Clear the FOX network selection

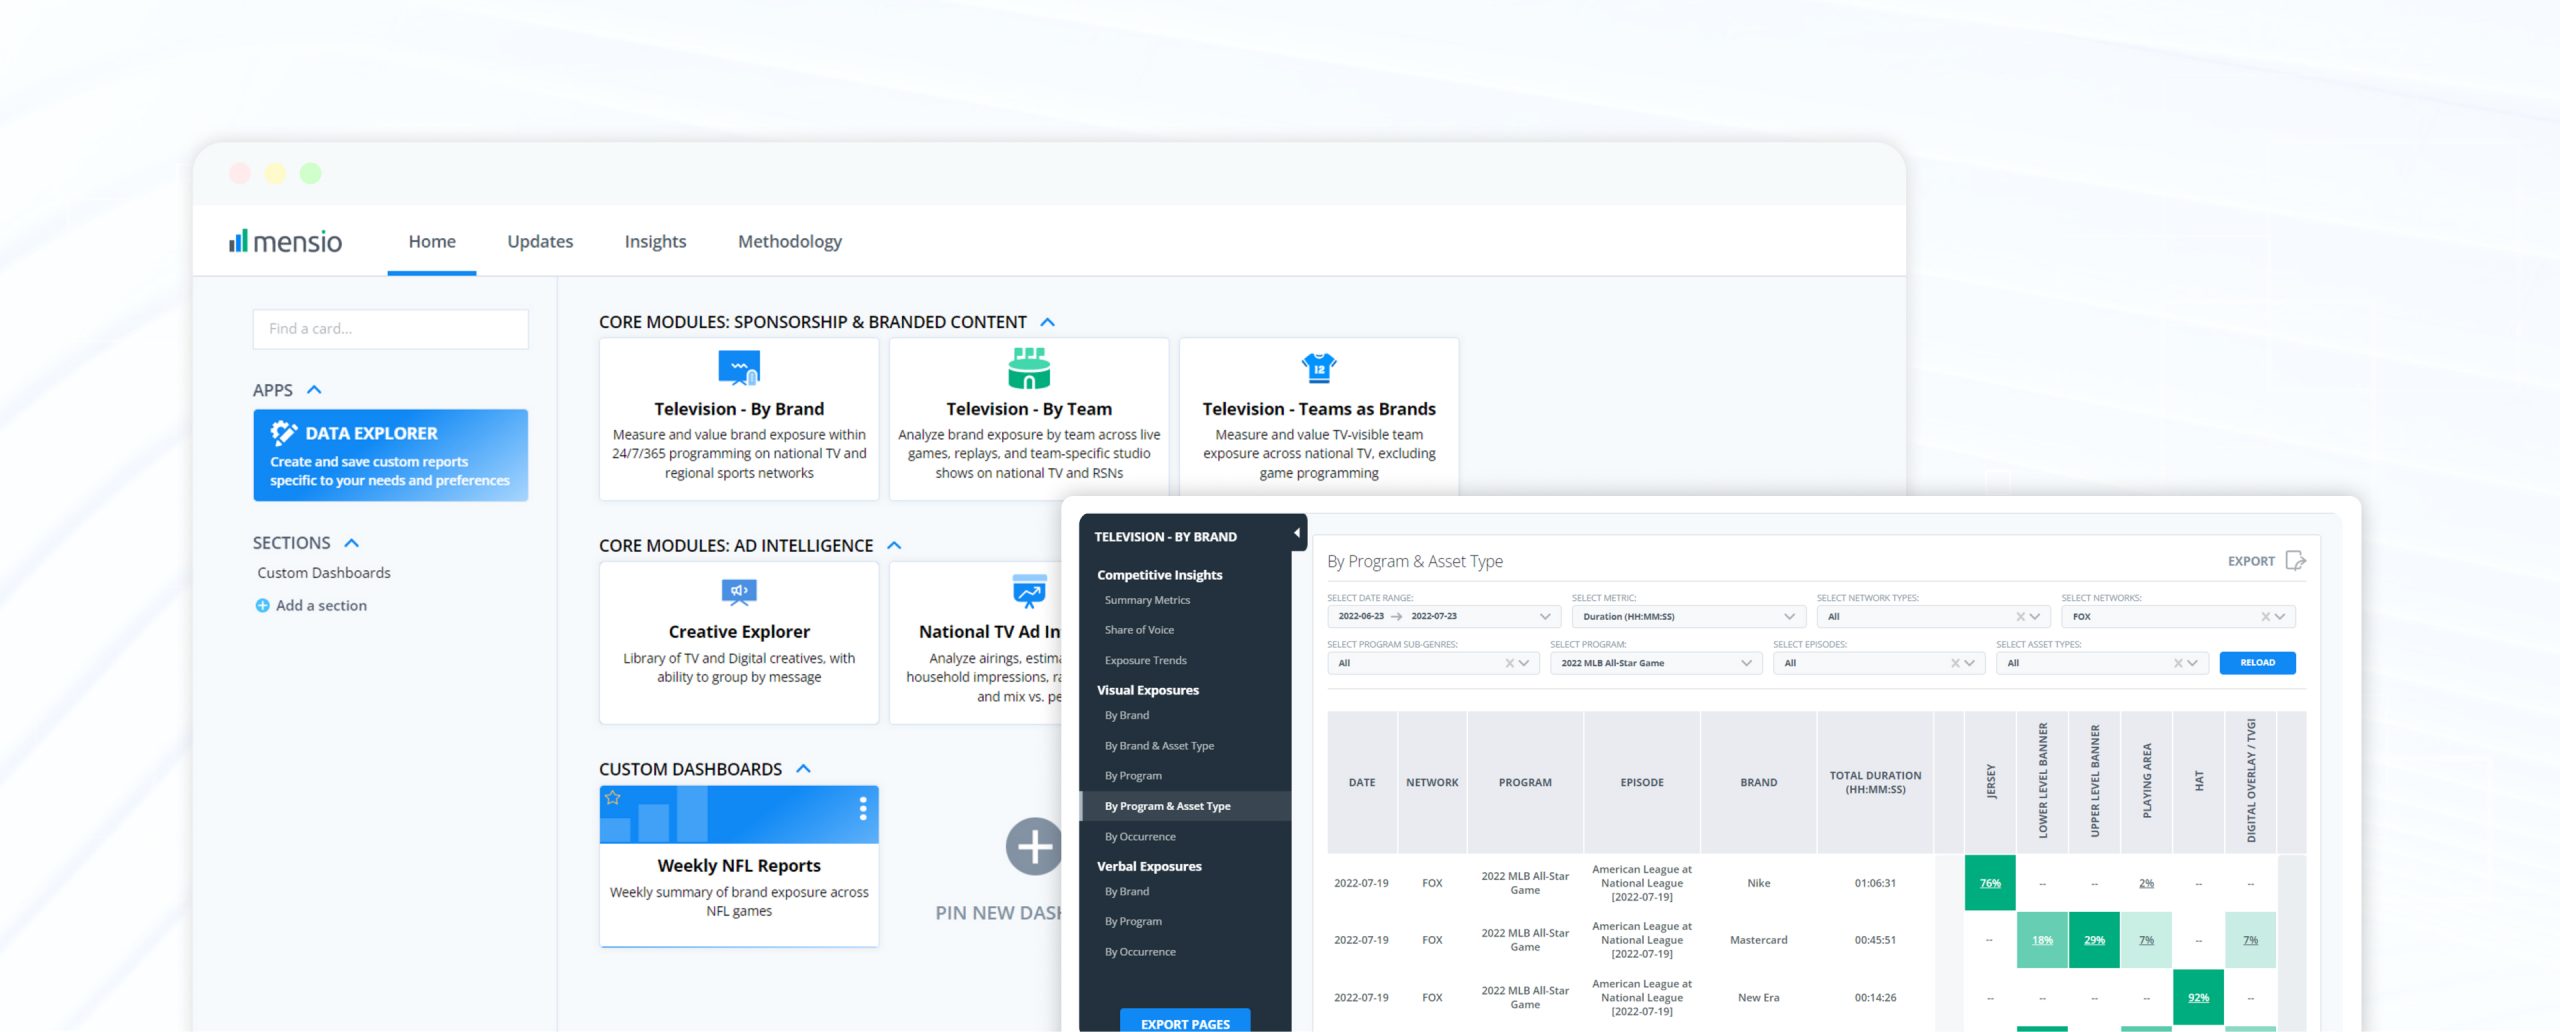click(x=2265, y=617)
